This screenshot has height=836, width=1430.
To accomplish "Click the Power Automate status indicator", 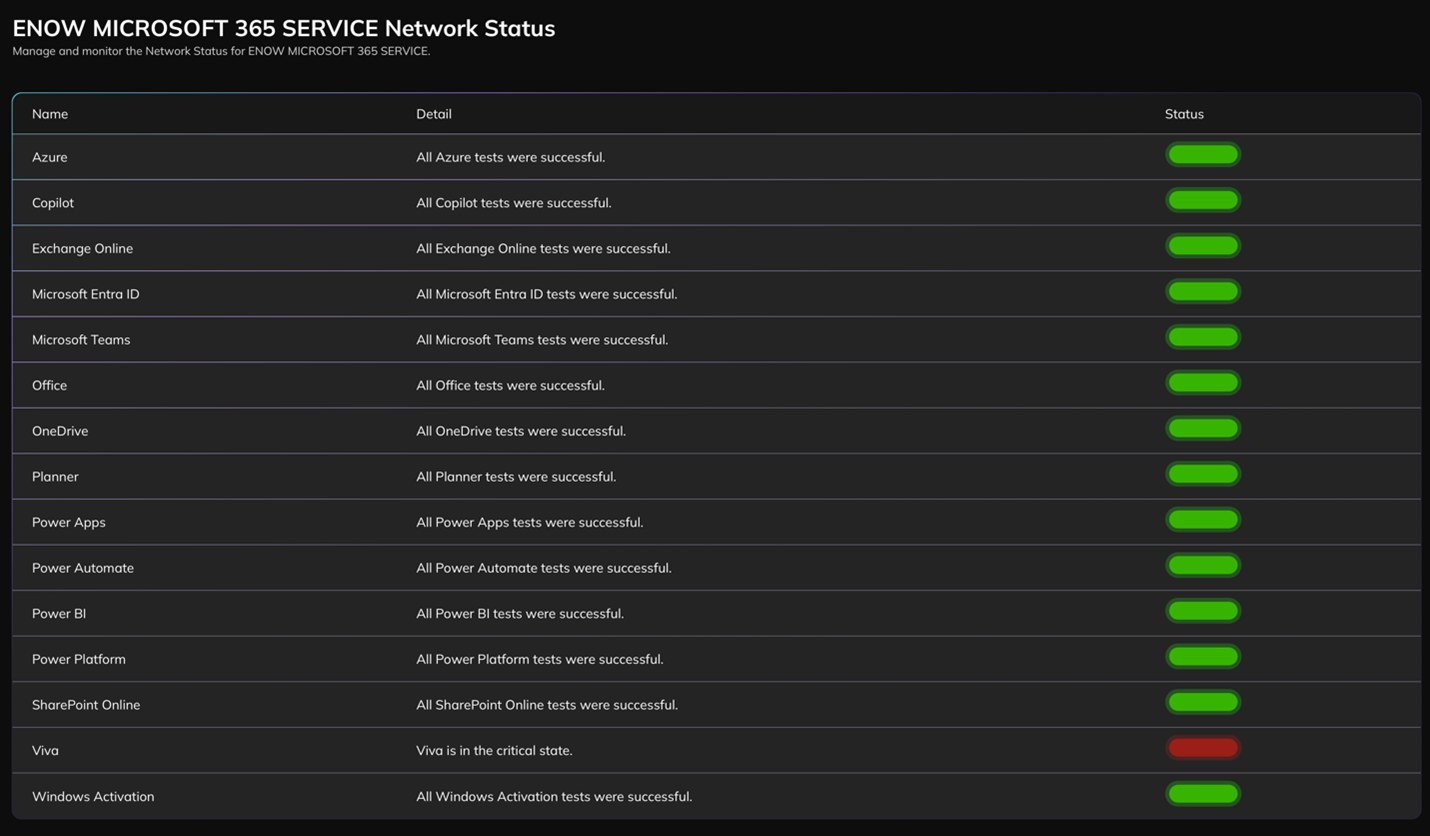I will click(1203, 566).
